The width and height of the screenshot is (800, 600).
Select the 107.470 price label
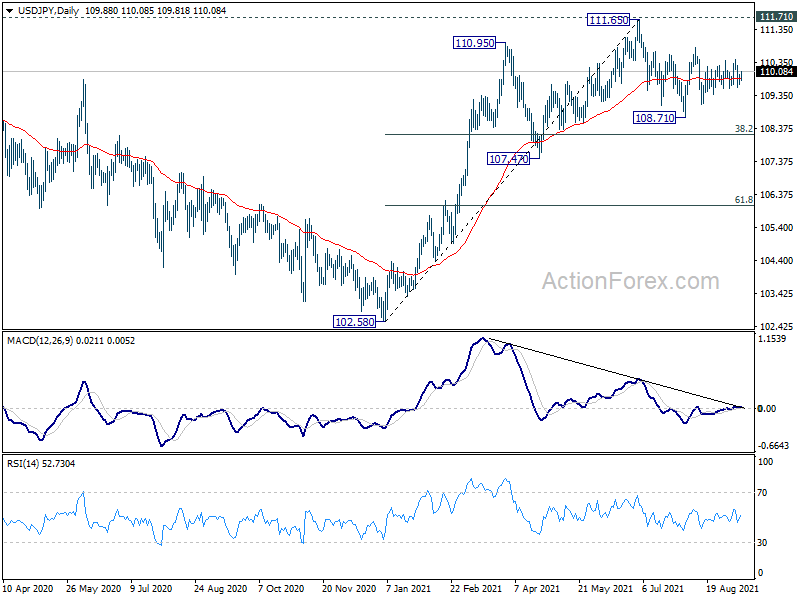tap(508, 159)
